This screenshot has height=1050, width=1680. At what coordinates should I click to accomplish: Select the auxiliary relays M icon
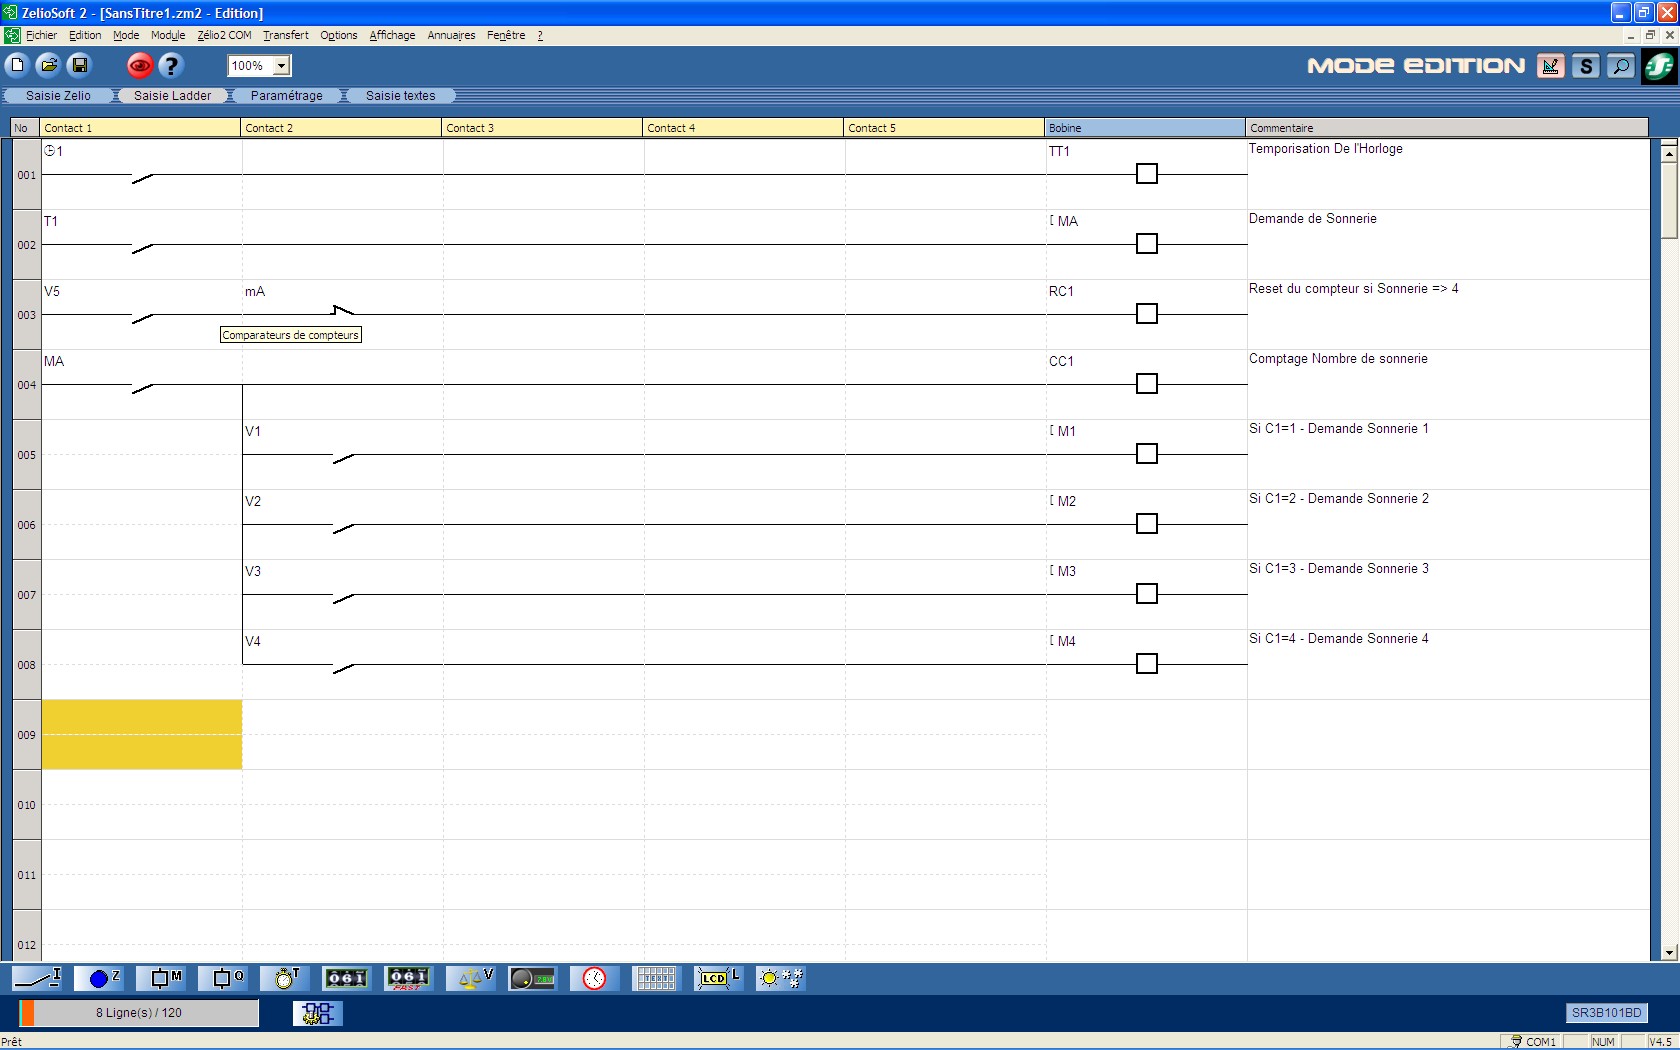click(x=163, y=978)
